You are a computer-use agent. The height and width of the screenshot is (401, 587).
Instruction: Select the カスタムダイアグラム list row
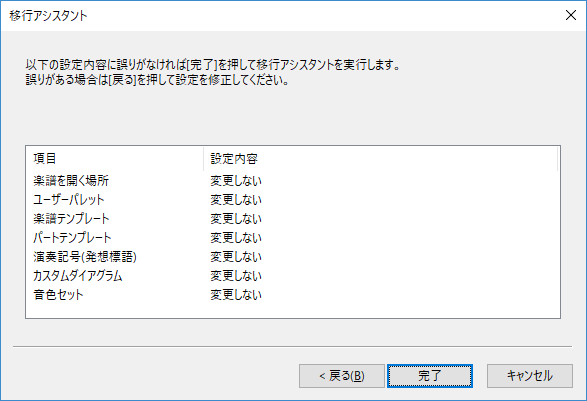pos(293,276)
